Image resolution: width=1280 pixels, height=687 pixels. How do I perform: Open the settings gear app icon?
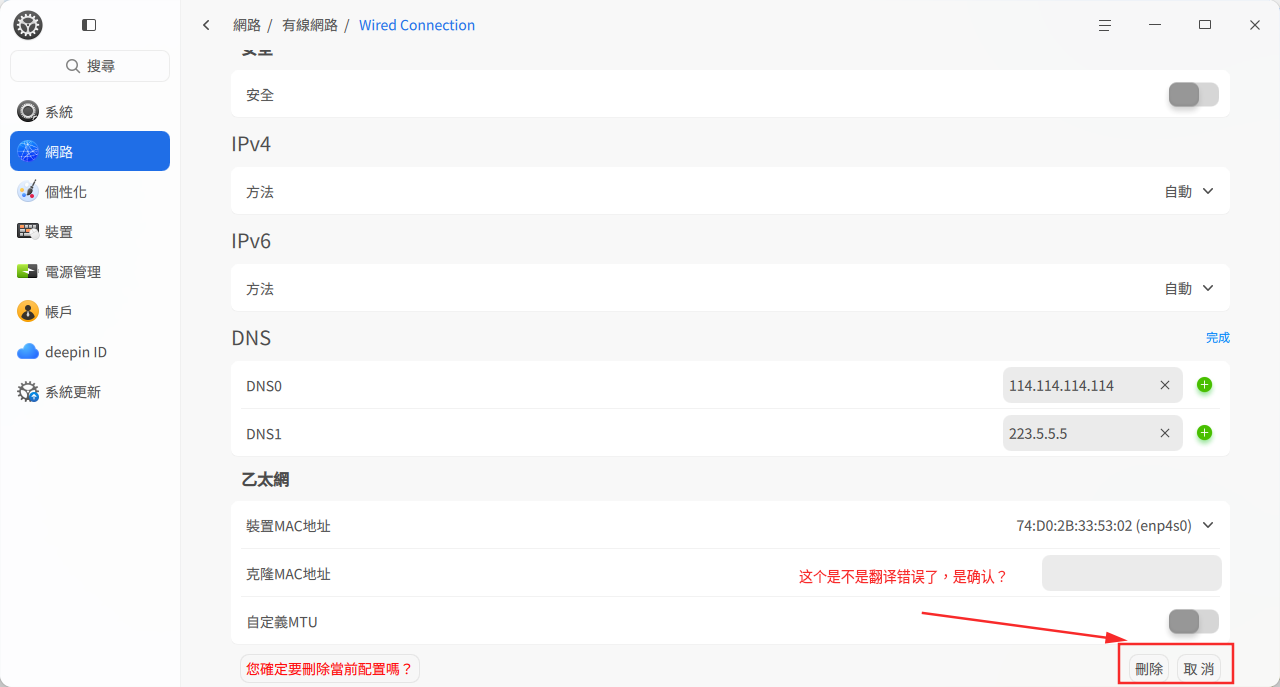pos(28,25)
